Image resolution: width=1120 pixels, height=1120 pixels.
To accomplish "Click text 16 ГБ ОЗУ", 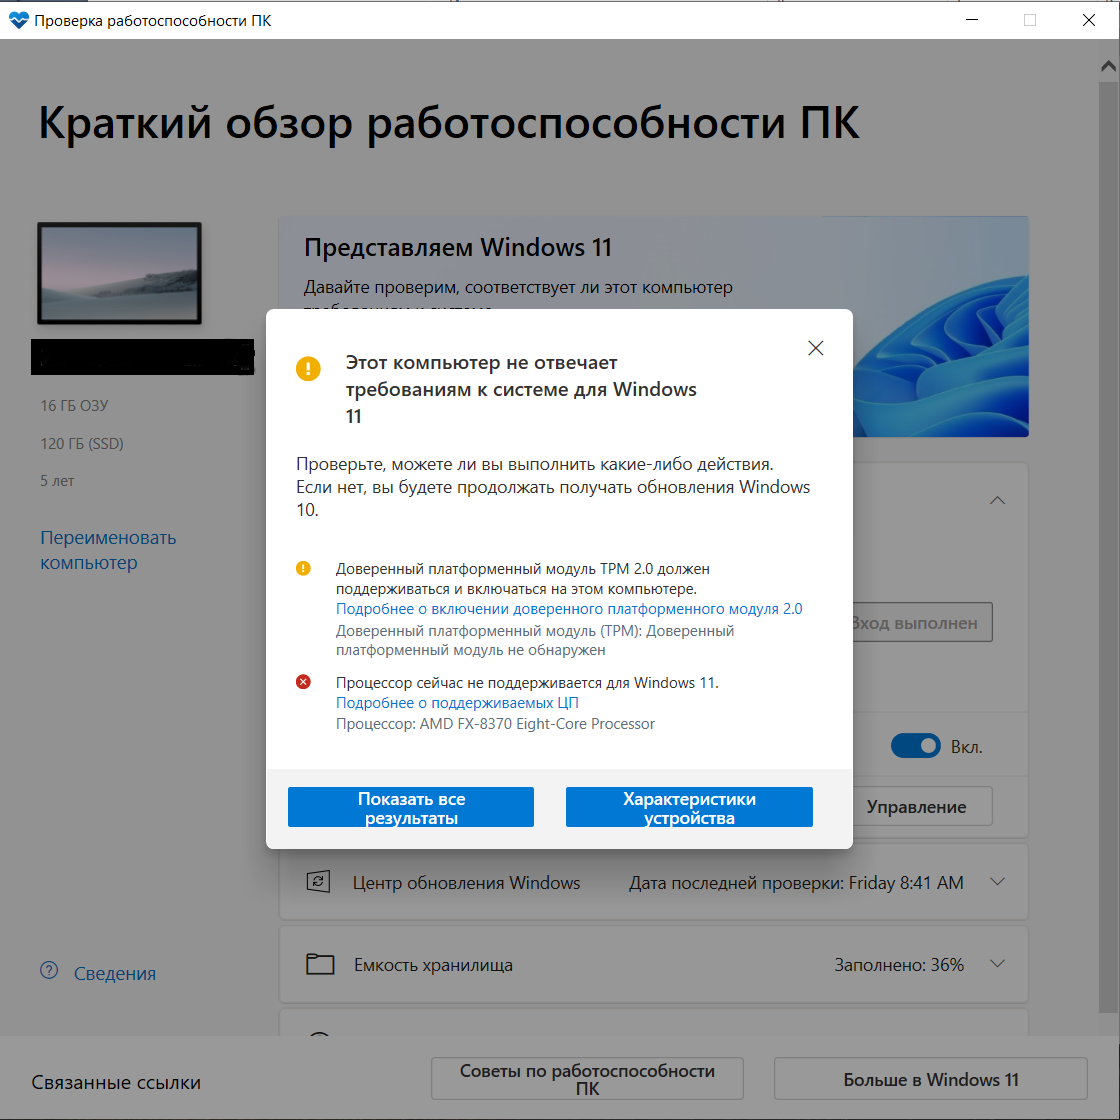I will [74, 406].
